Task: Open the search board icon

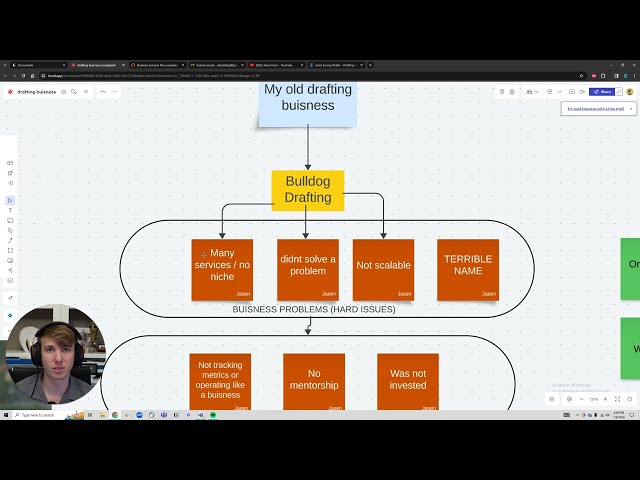Action: 74,92
